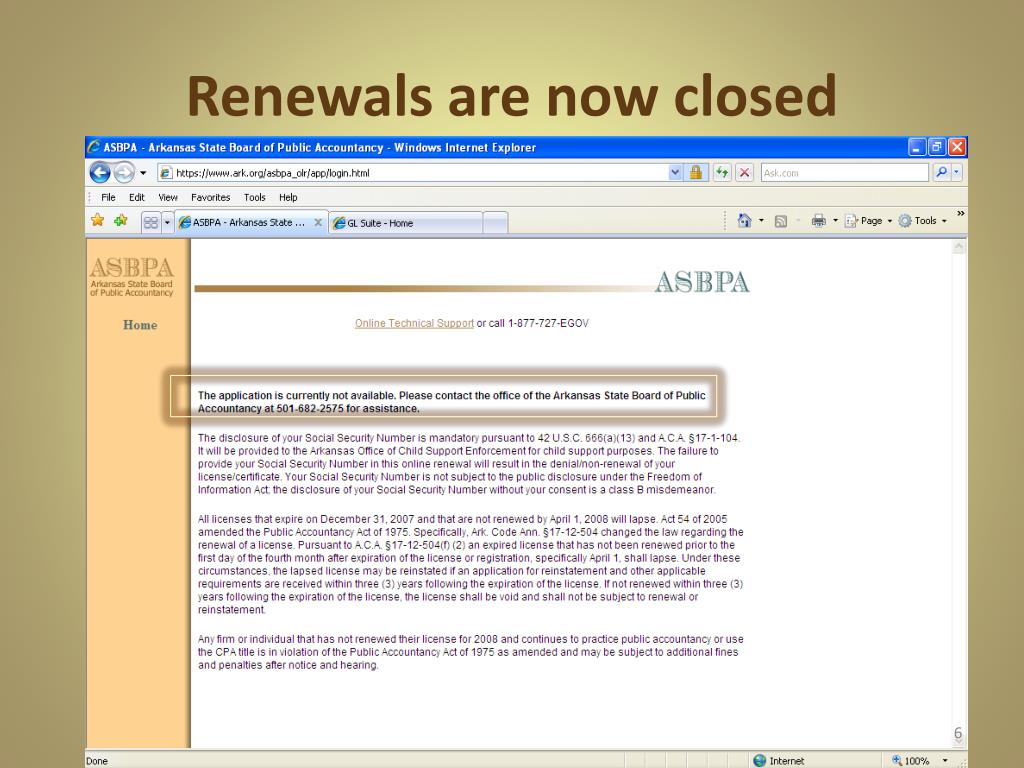This screenshot has height=768, width=1024.
Task: Open the Help menu
Action: [288, 197]
